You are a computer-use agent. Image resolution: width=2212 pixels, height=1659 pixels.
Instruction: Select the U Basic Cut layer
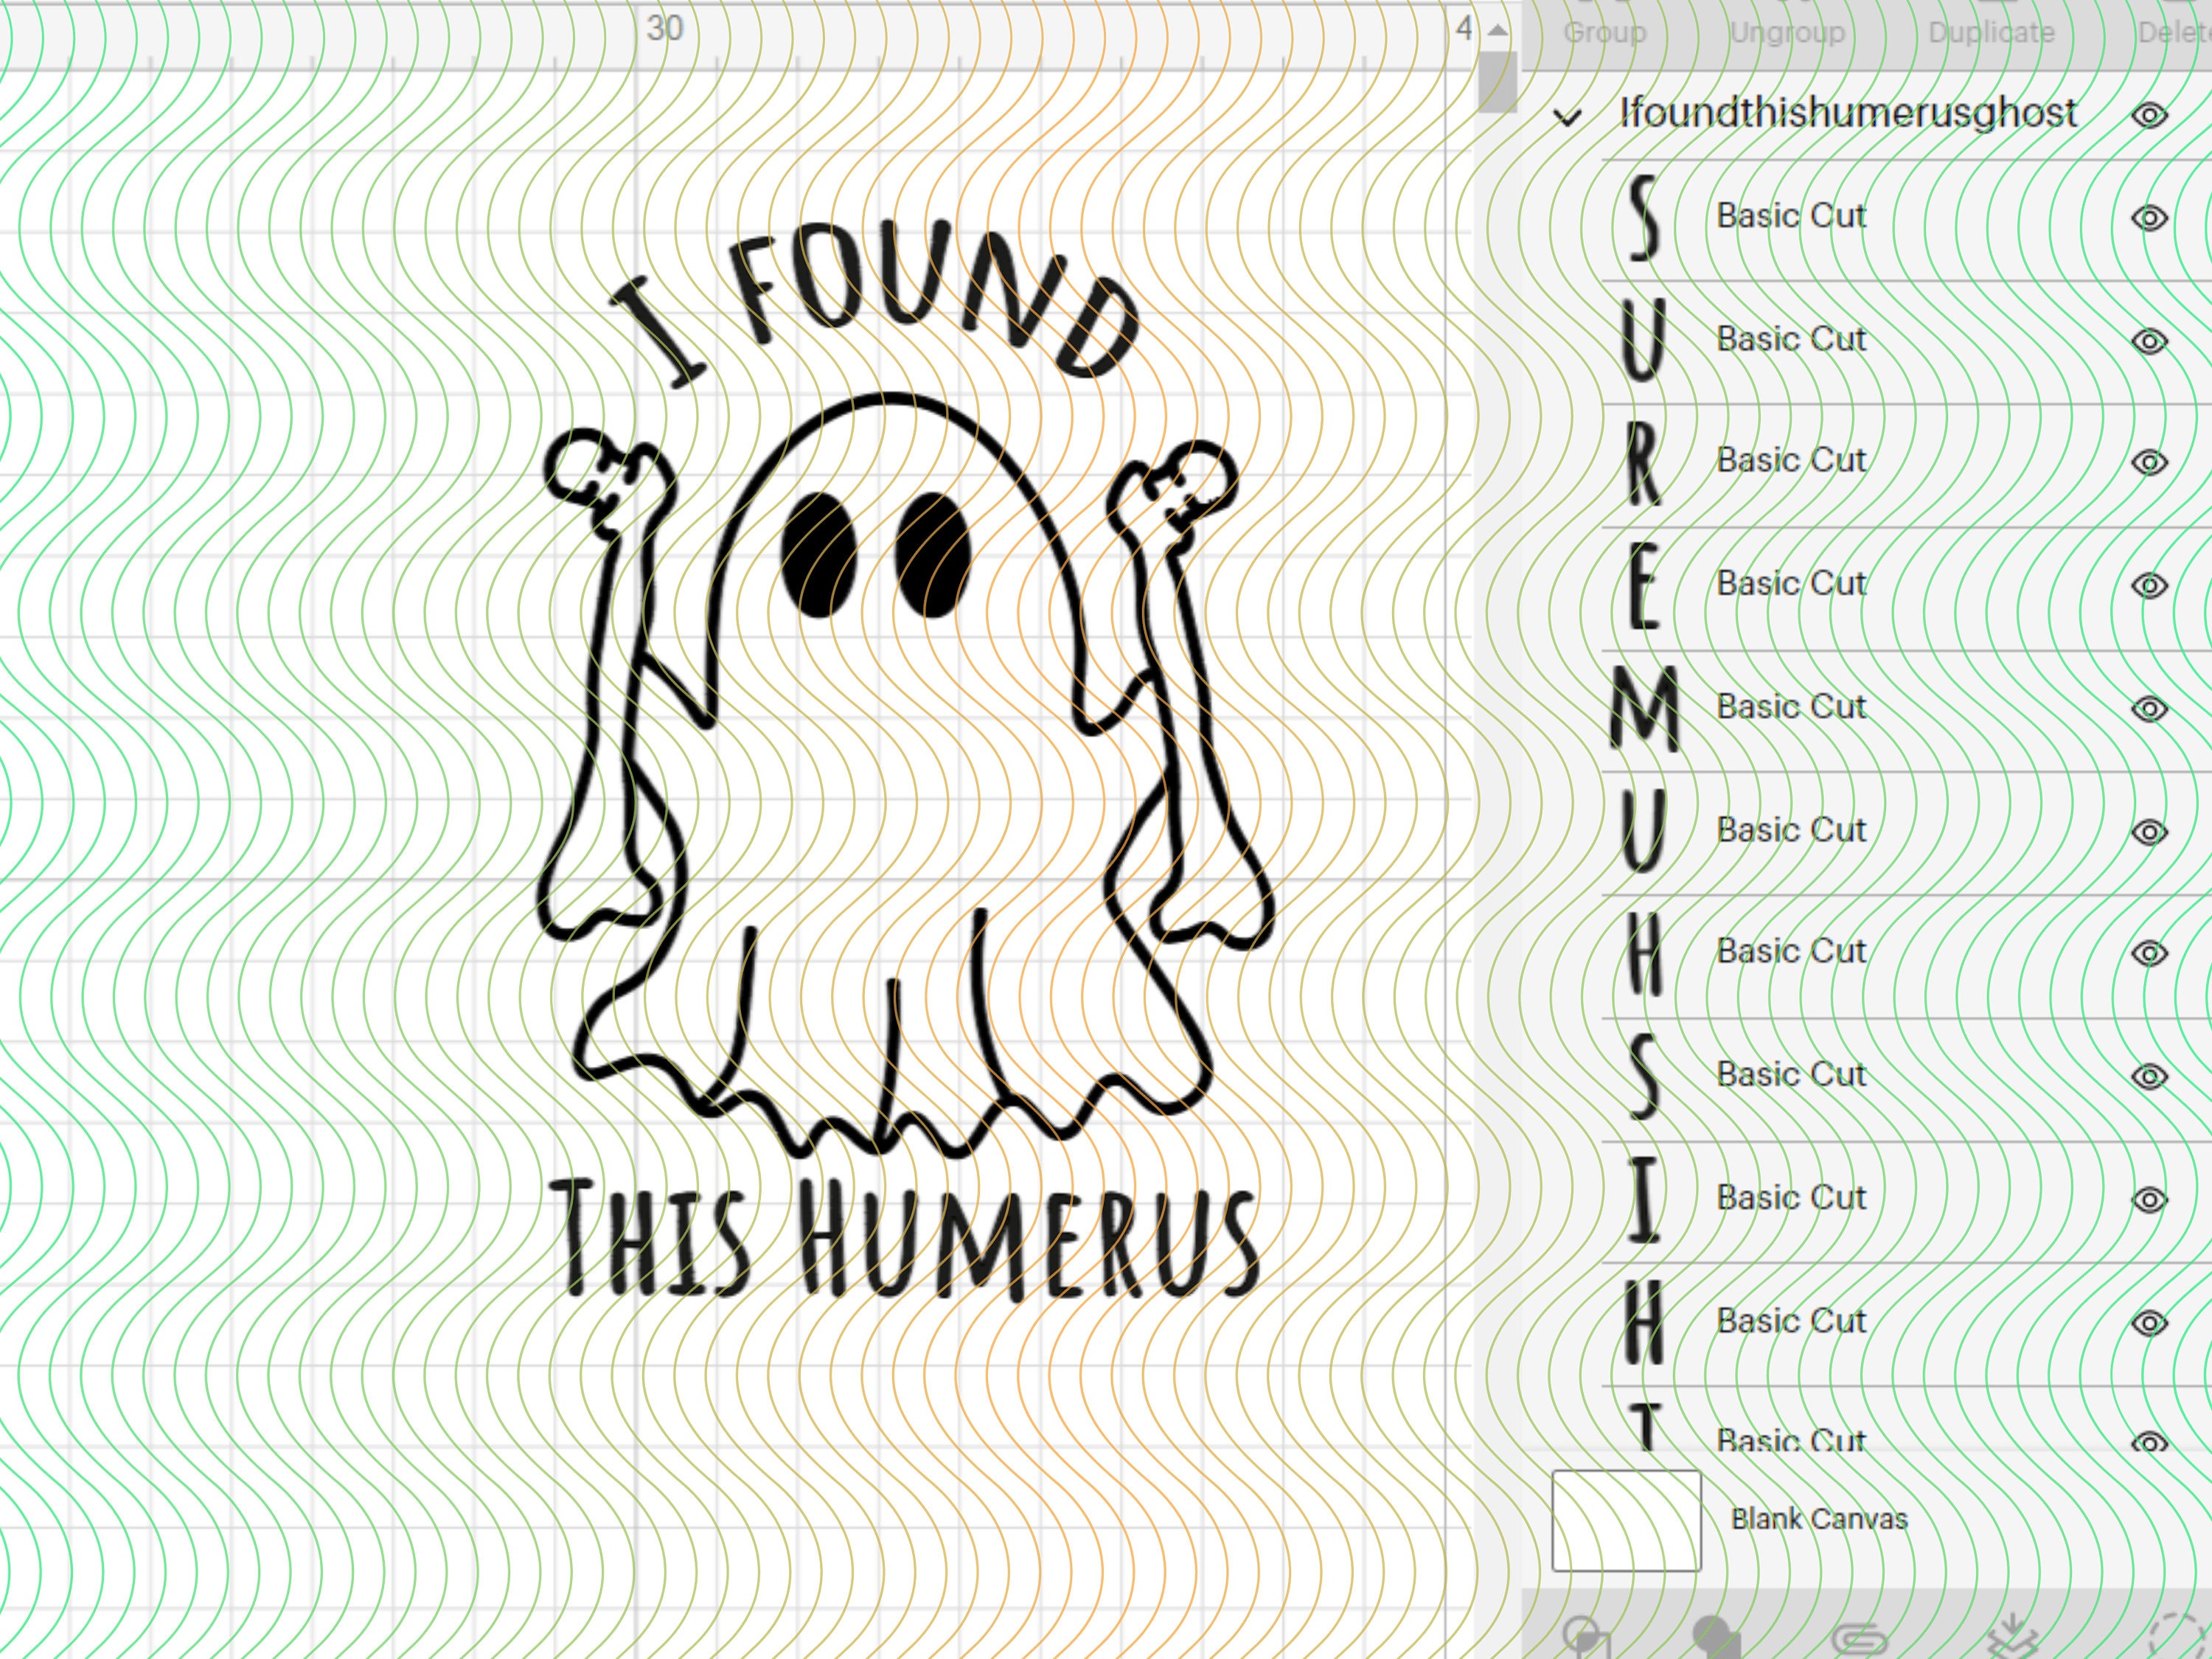[1790, 338]
